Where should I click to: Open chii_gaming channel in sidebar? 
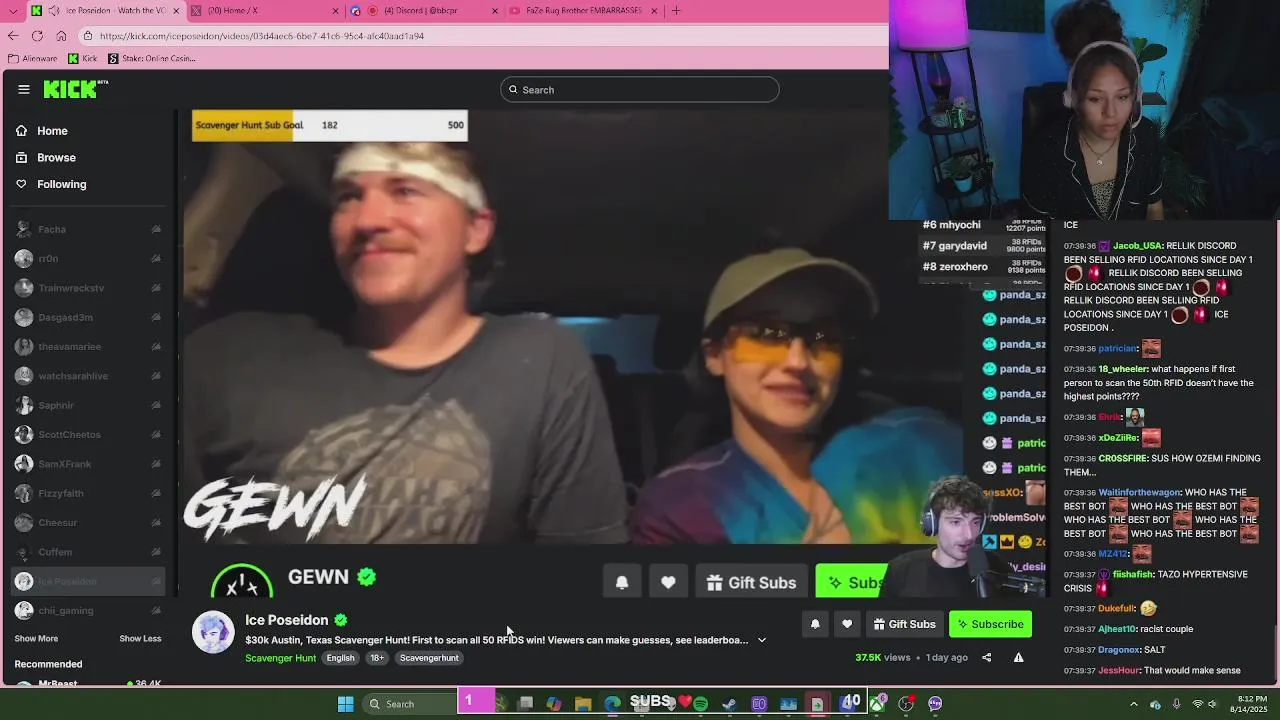tap(88, 610)
